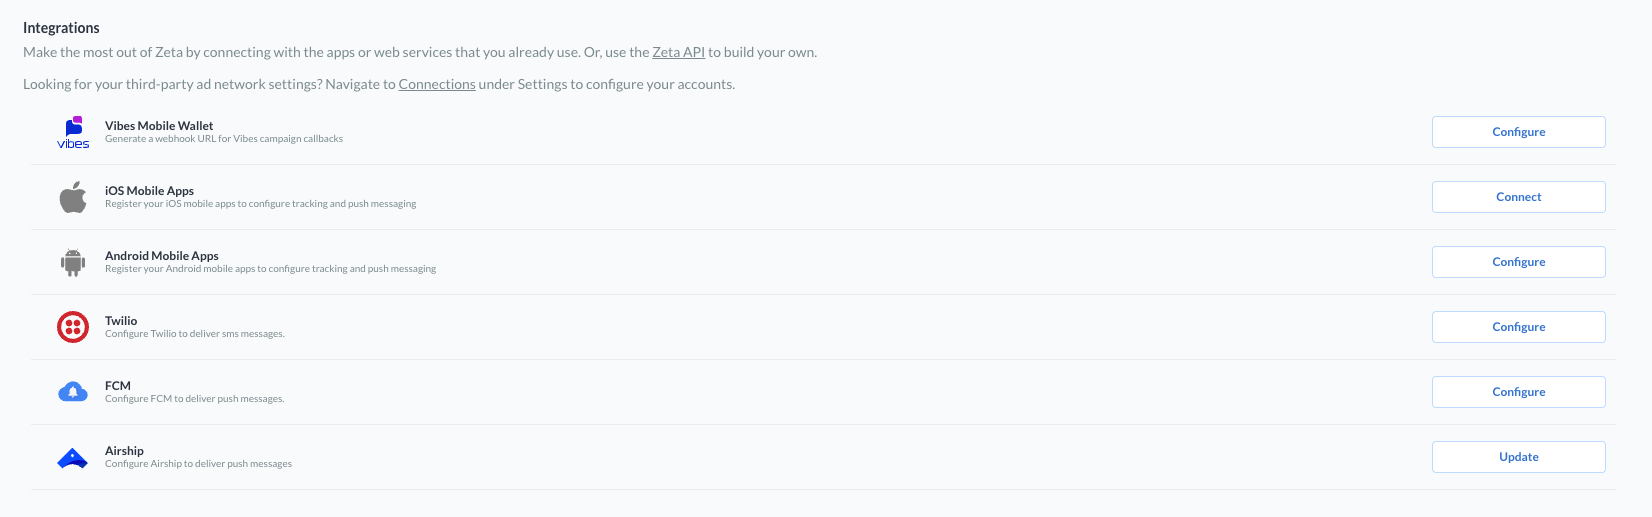
Task: Click the Integrations page heading
Action: click(x=61, y=28)
